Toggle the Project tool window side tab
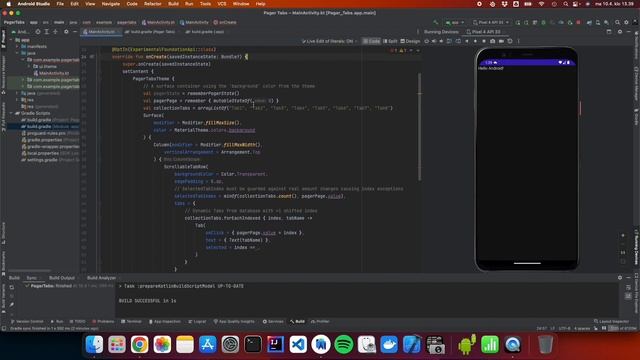The image size is (640, 360). (x=4, y=39)
